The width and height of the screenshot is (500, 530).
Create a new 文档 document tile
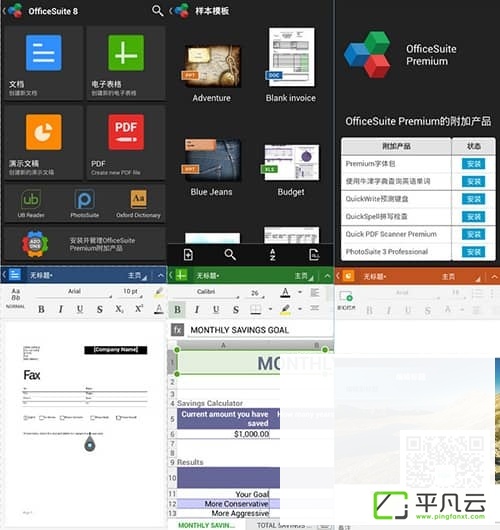pos(43,63)
